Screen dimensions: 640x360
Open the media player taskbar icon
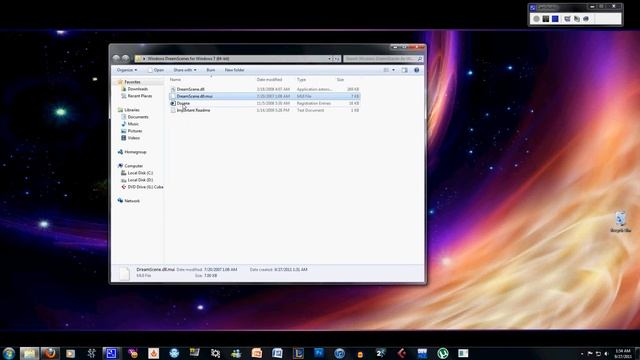coord(71,353)
